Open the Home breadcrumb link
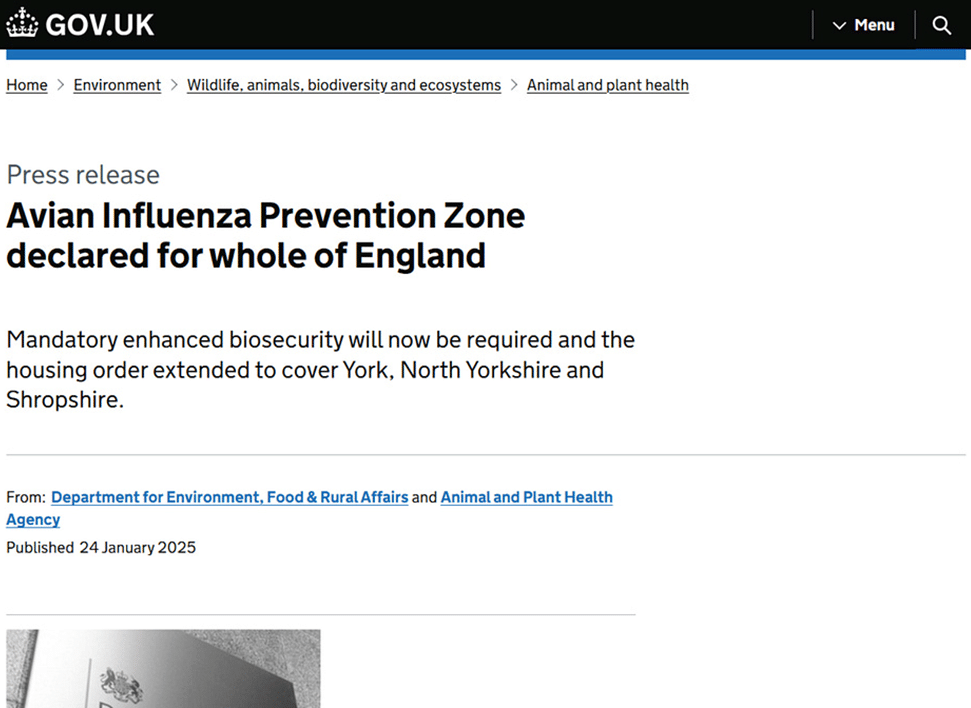 pos(27,85)
